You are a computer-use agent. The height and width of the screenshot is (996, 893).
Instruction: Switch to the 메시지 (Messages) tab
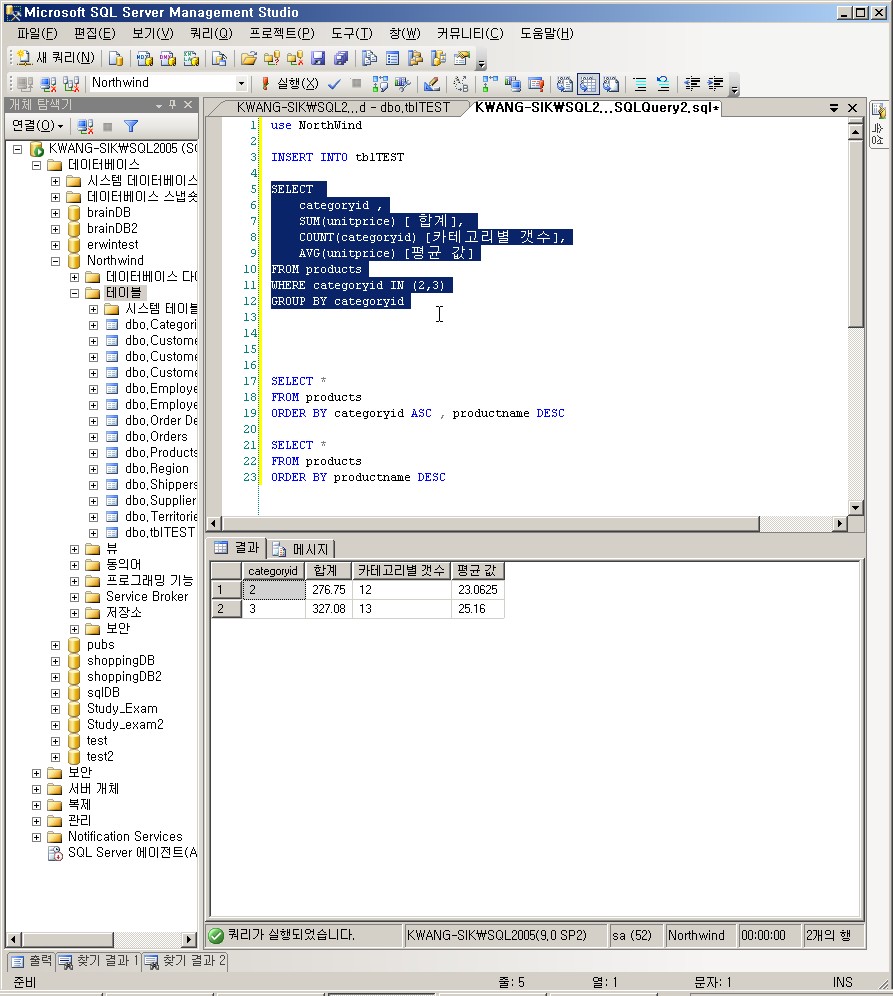(x=301, y=548)
